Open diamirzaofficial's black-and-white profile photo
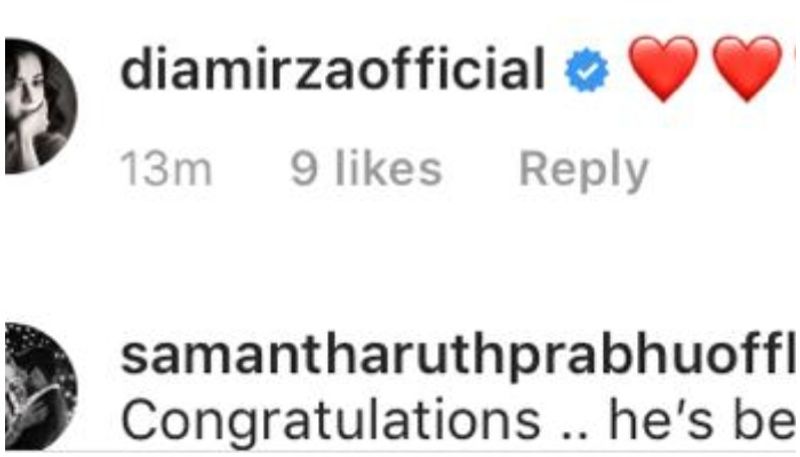 pos(41,106)
